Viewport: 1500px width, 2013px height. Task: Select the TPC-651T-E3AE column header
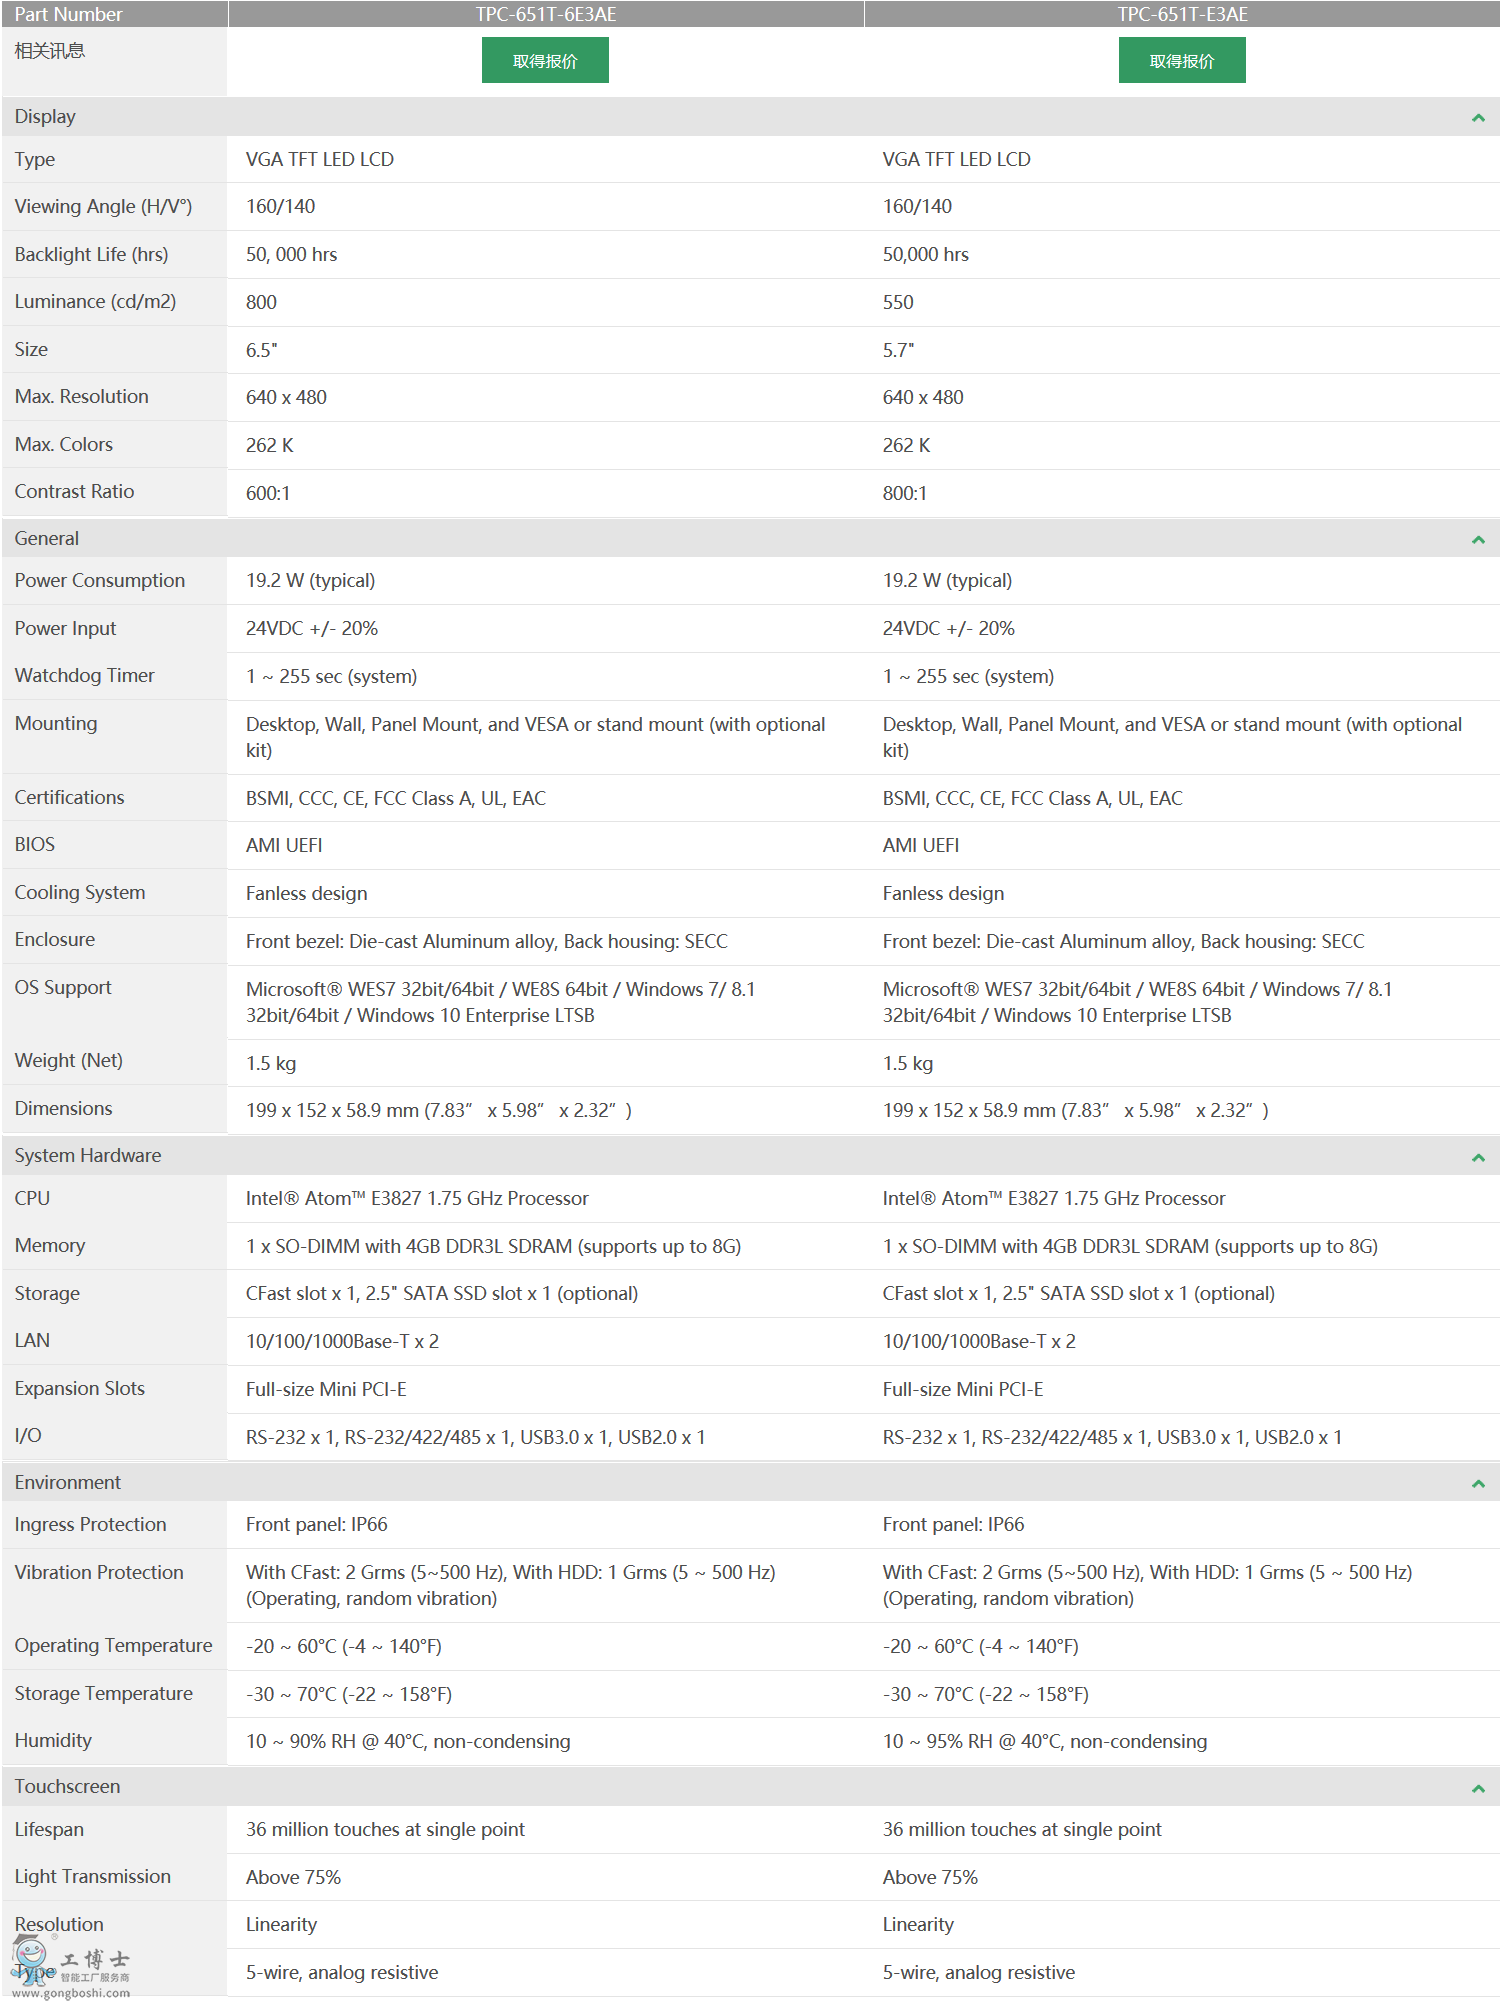tap(1182, 14)
